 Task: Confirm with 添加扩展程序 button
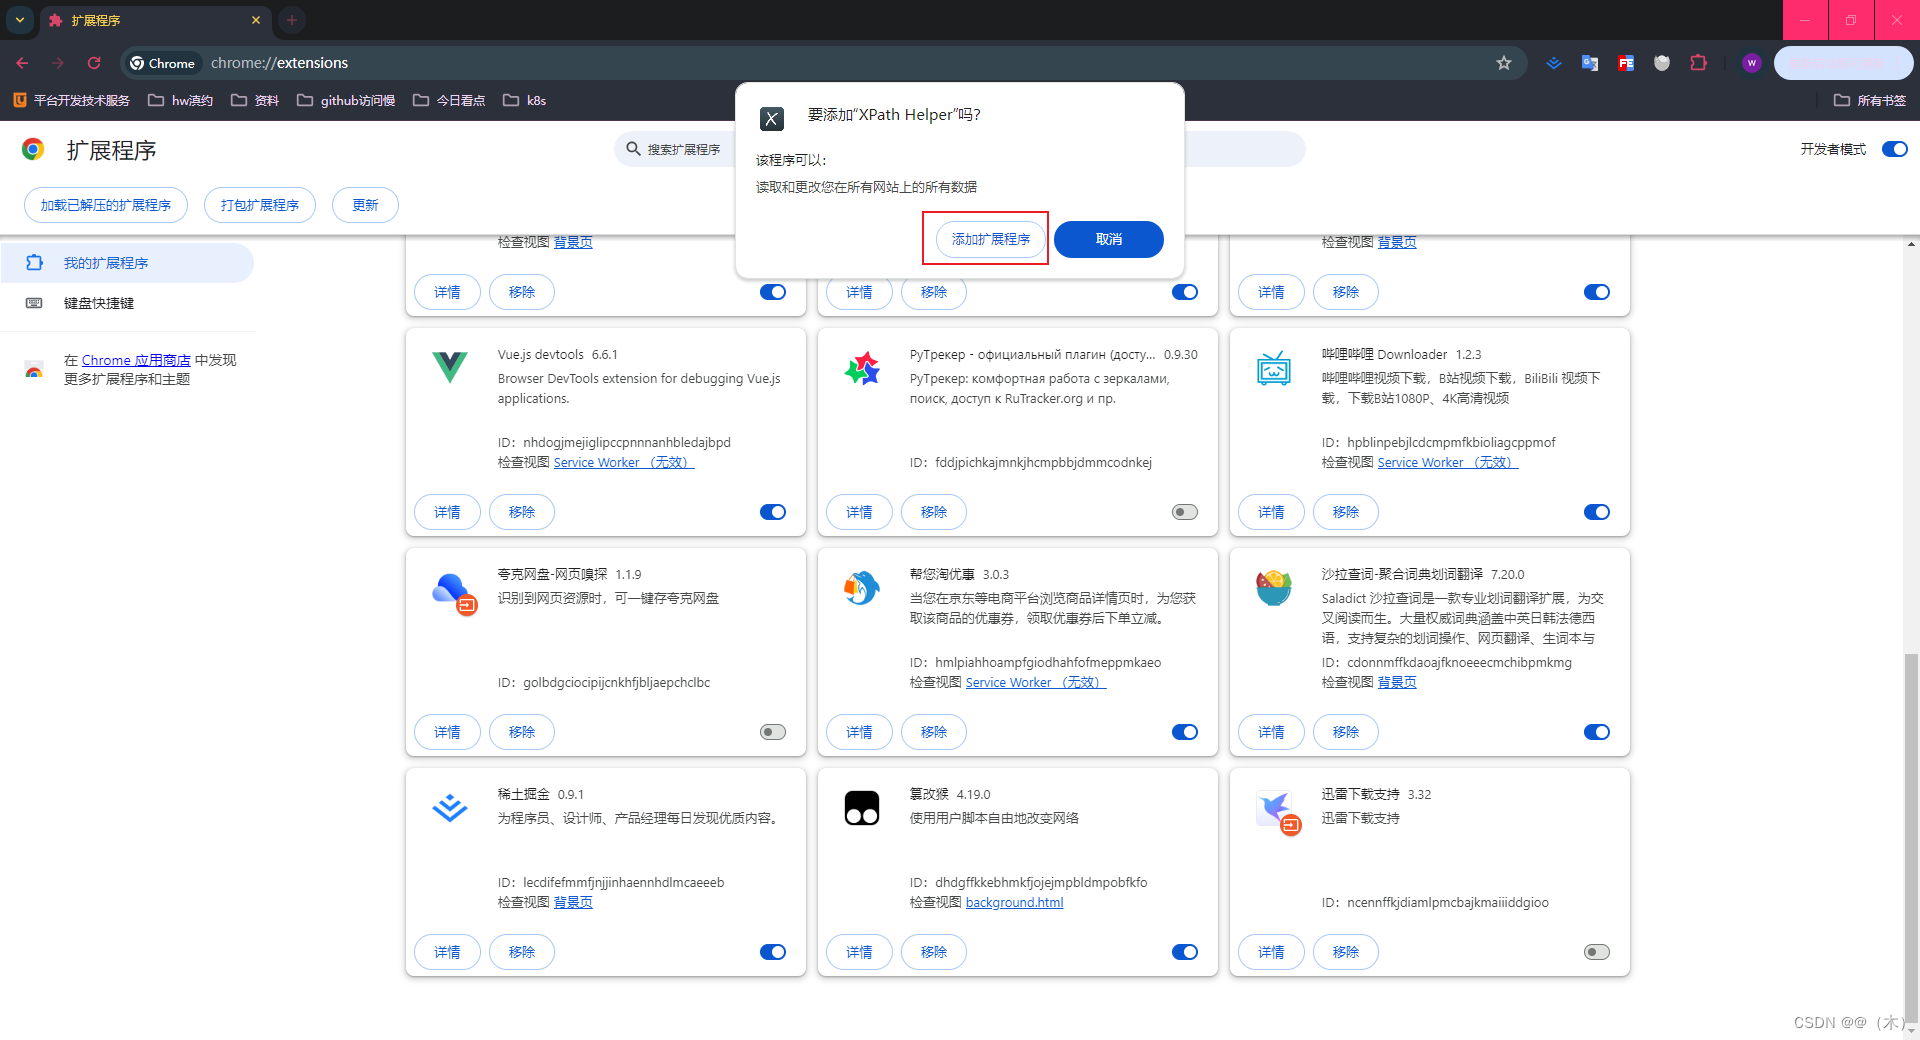[991, 239]
